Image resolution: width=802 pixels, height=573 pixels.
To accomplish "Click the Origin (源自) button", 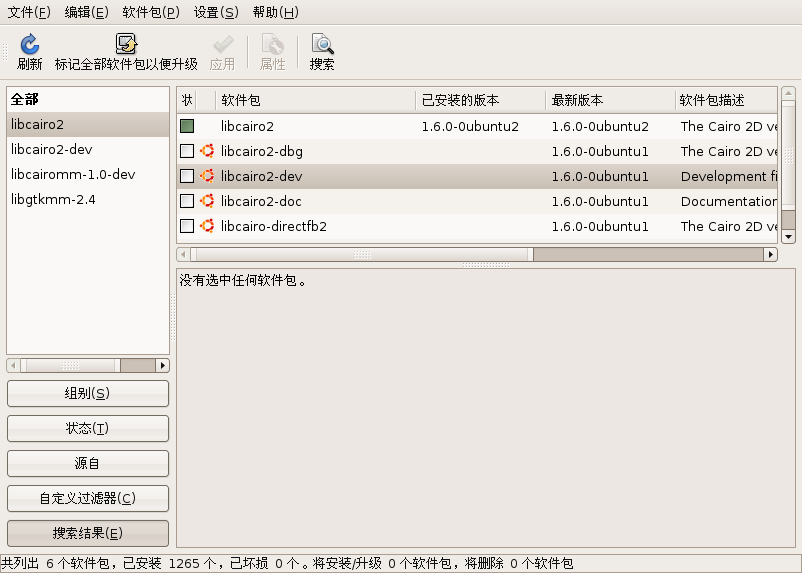I will click(x=88, y=464).
